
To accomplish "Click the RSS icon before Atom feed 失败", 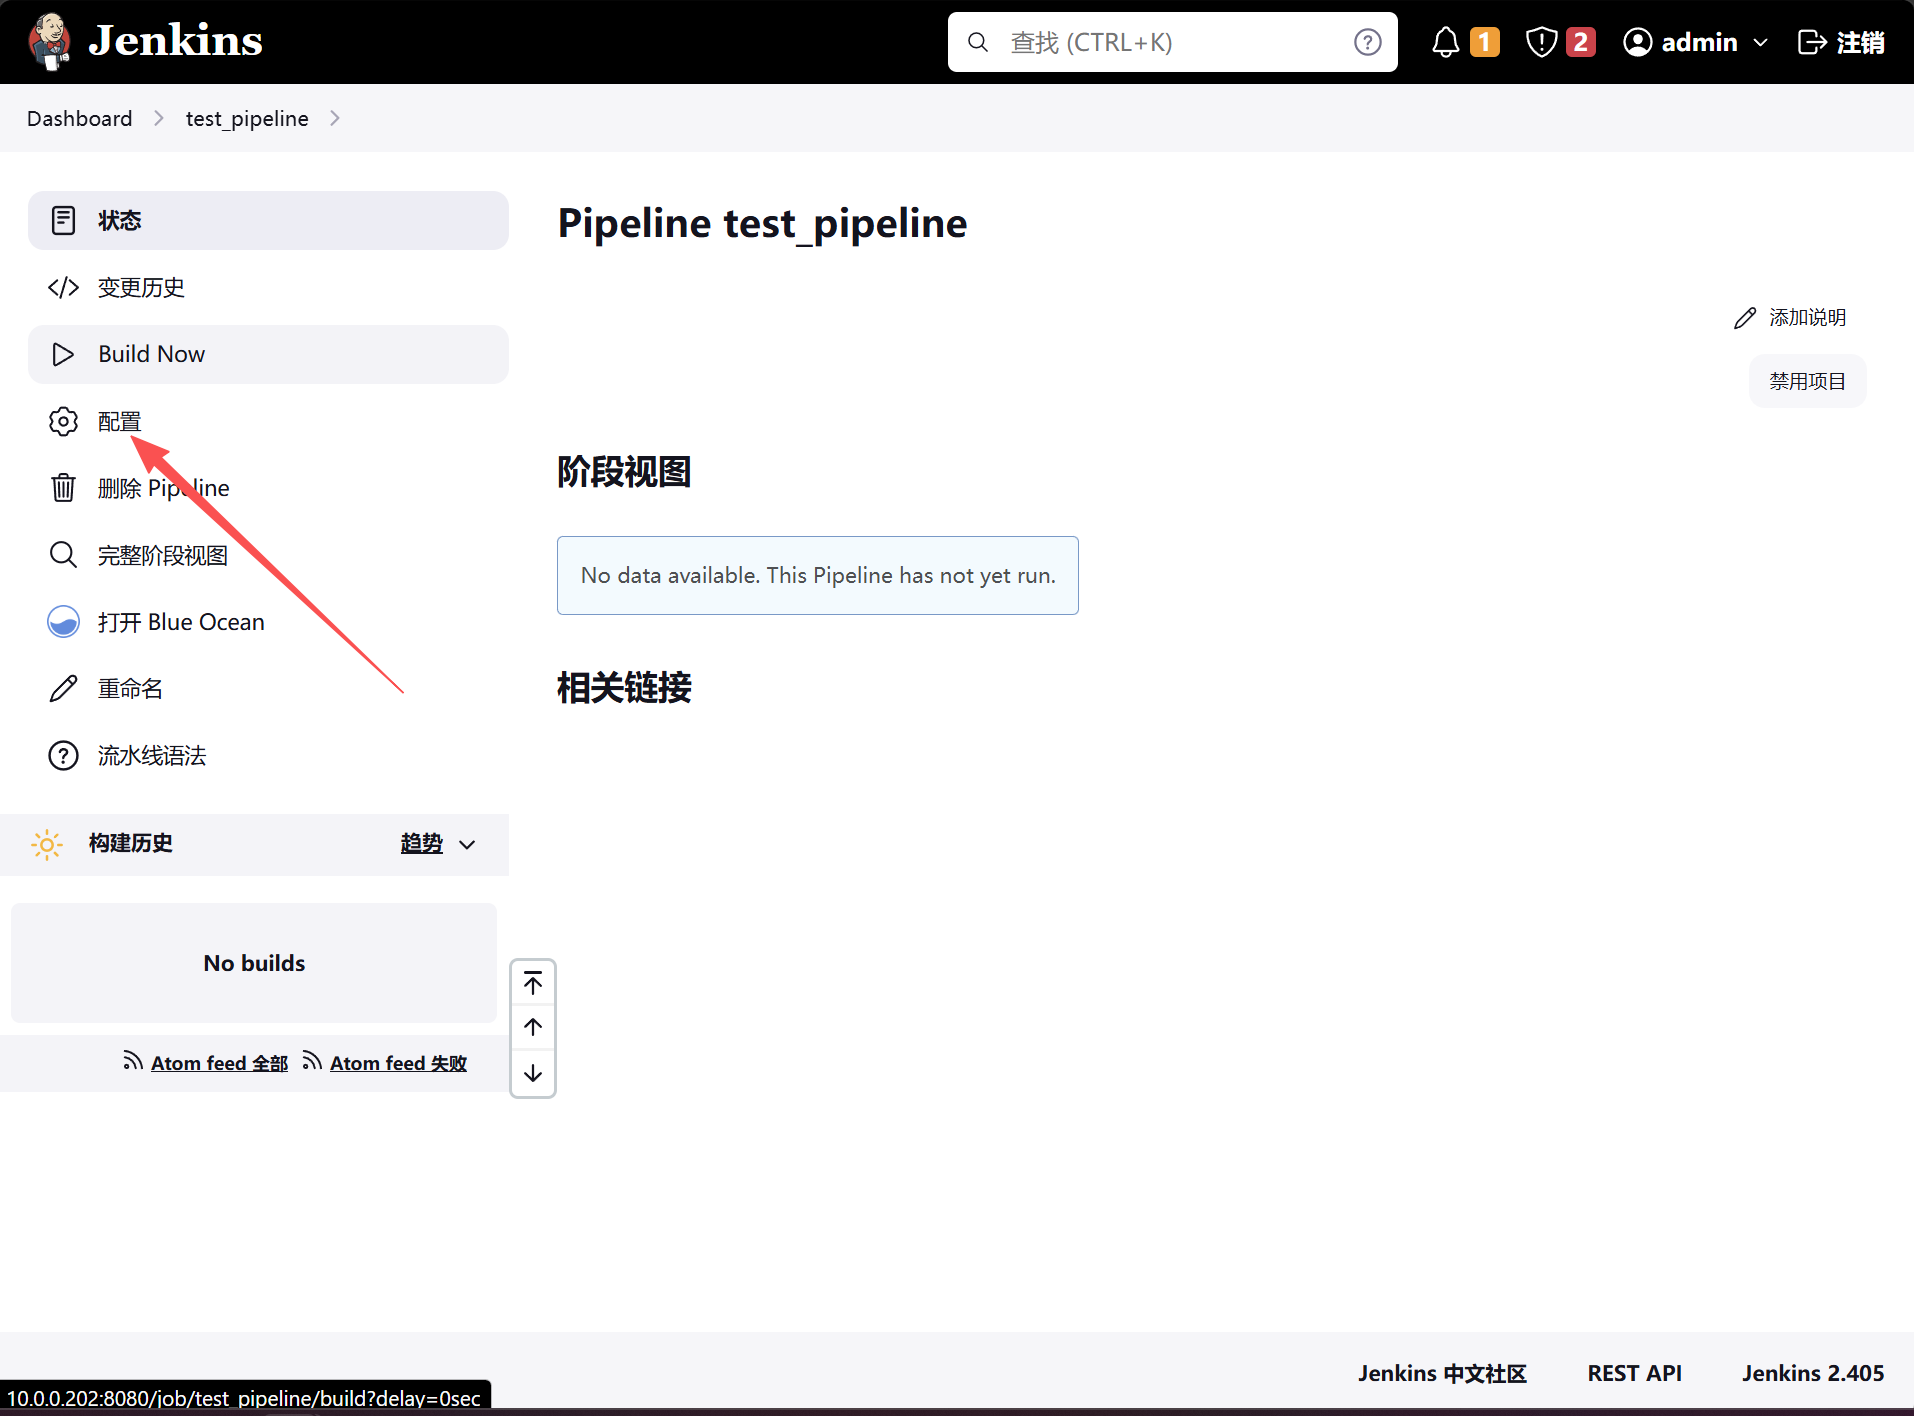I will (x=312, y=1061).
